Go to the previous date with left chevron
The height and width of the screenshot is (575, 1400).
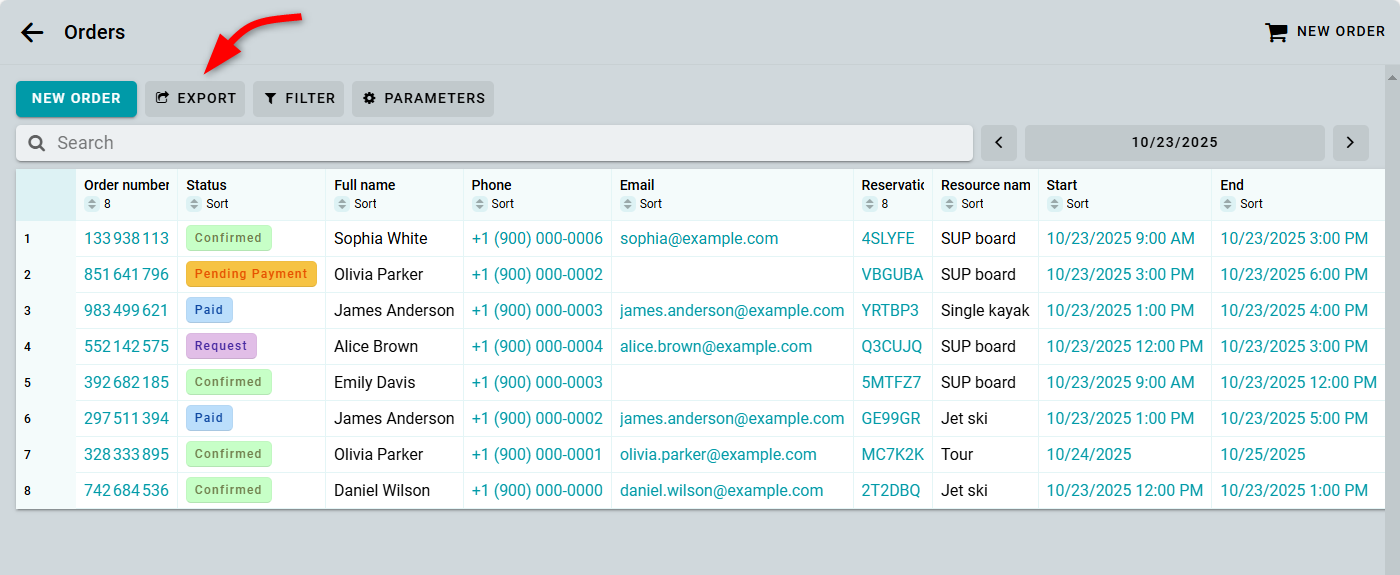pyautogui.click(x=999, y=143)
